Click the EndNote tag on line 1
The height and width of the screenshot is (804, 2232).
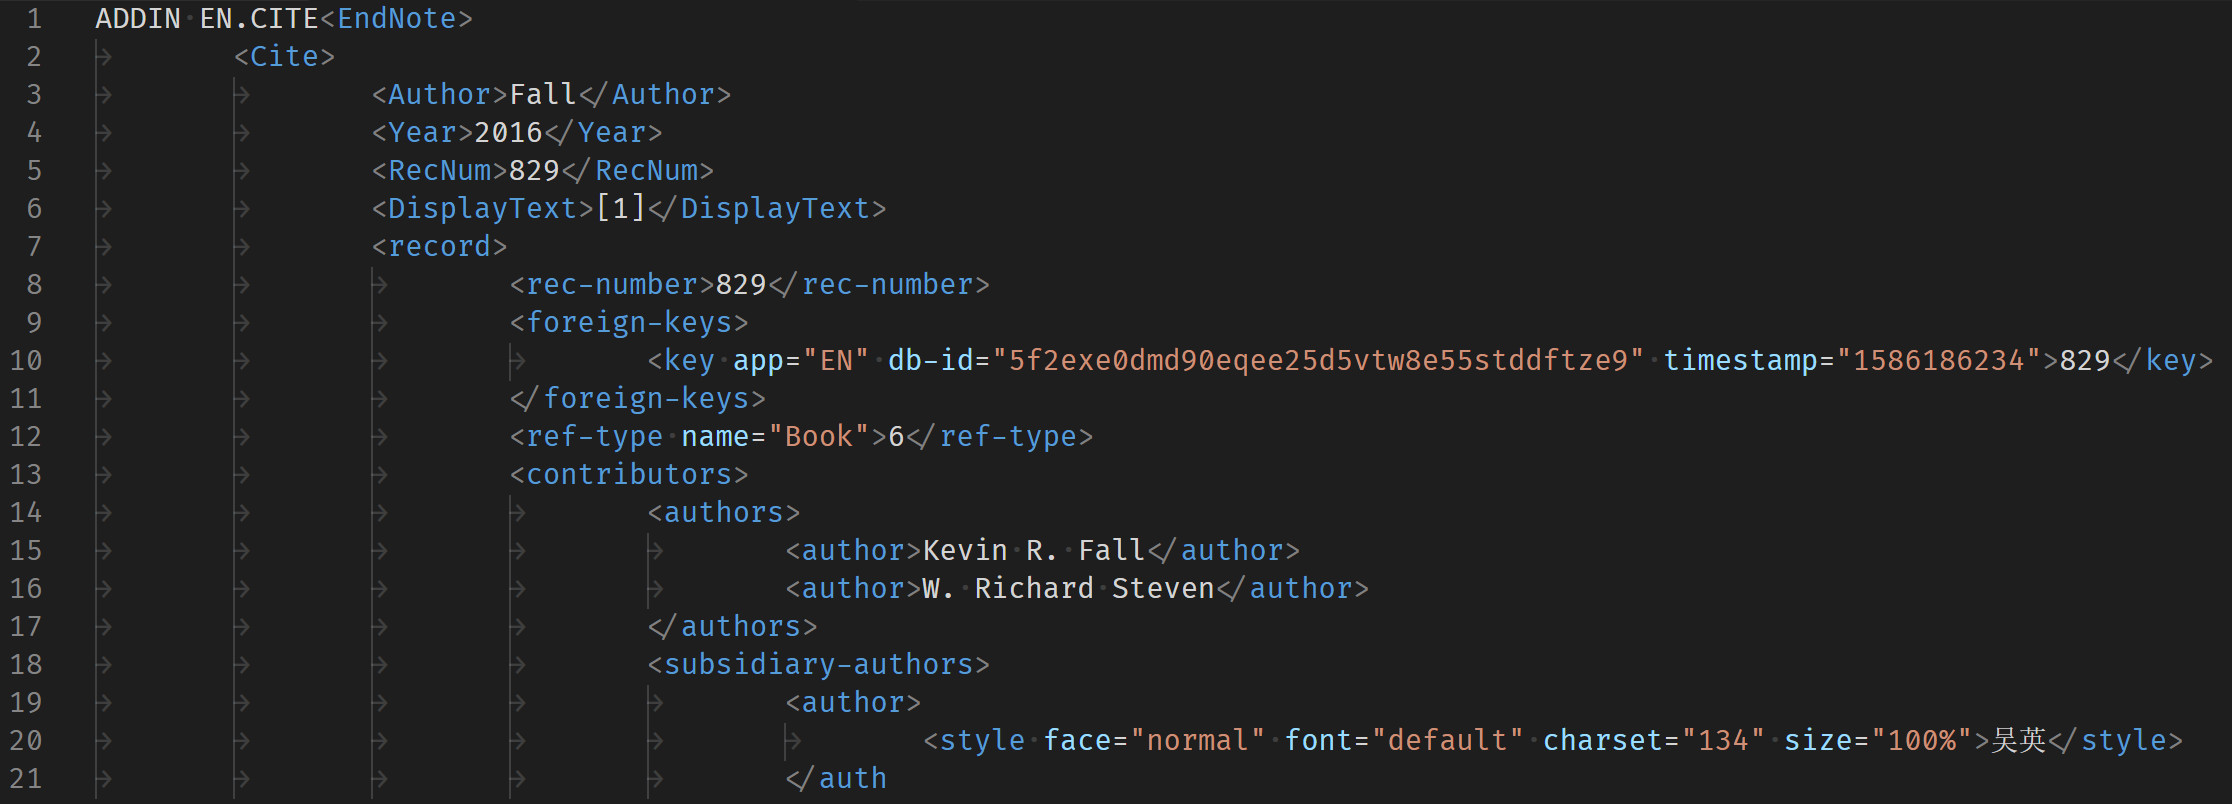pyautogui.click(x=396, y=18)
